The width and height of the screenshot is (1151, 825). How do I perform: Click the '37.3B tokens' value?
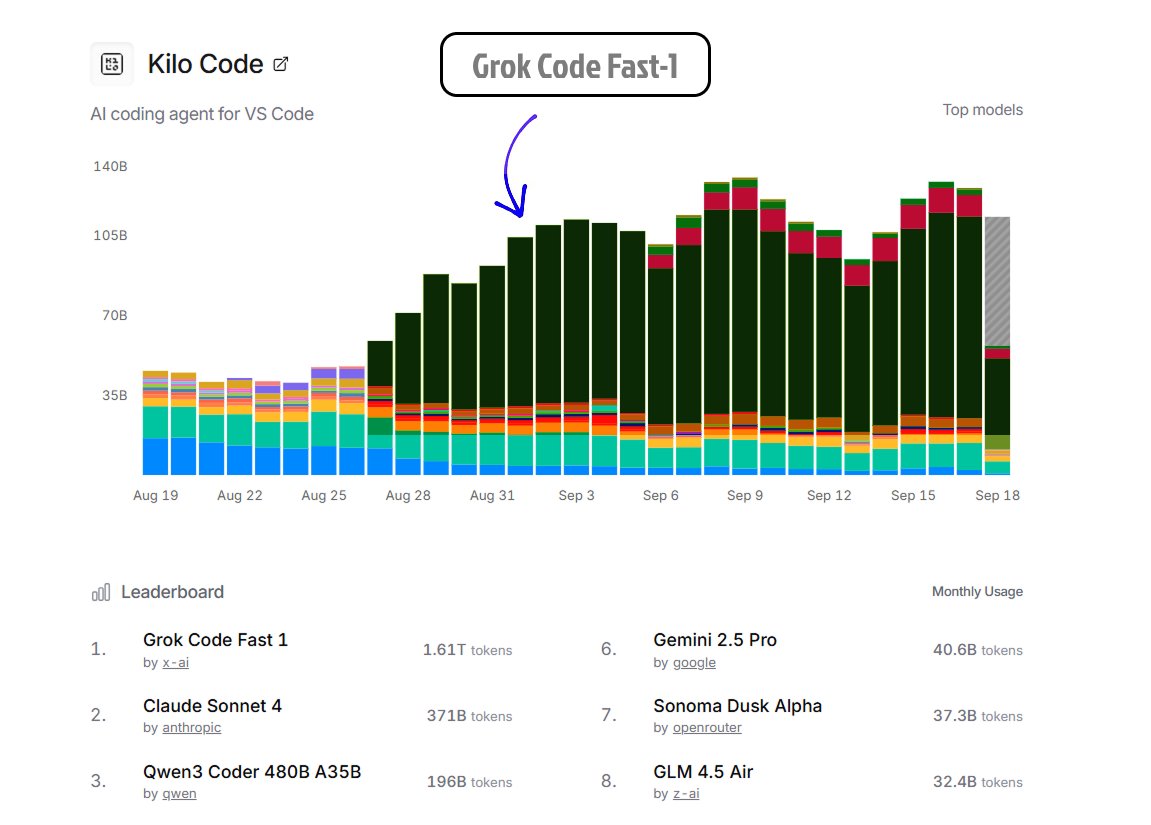pyautogui.click(x=977, y=716)
